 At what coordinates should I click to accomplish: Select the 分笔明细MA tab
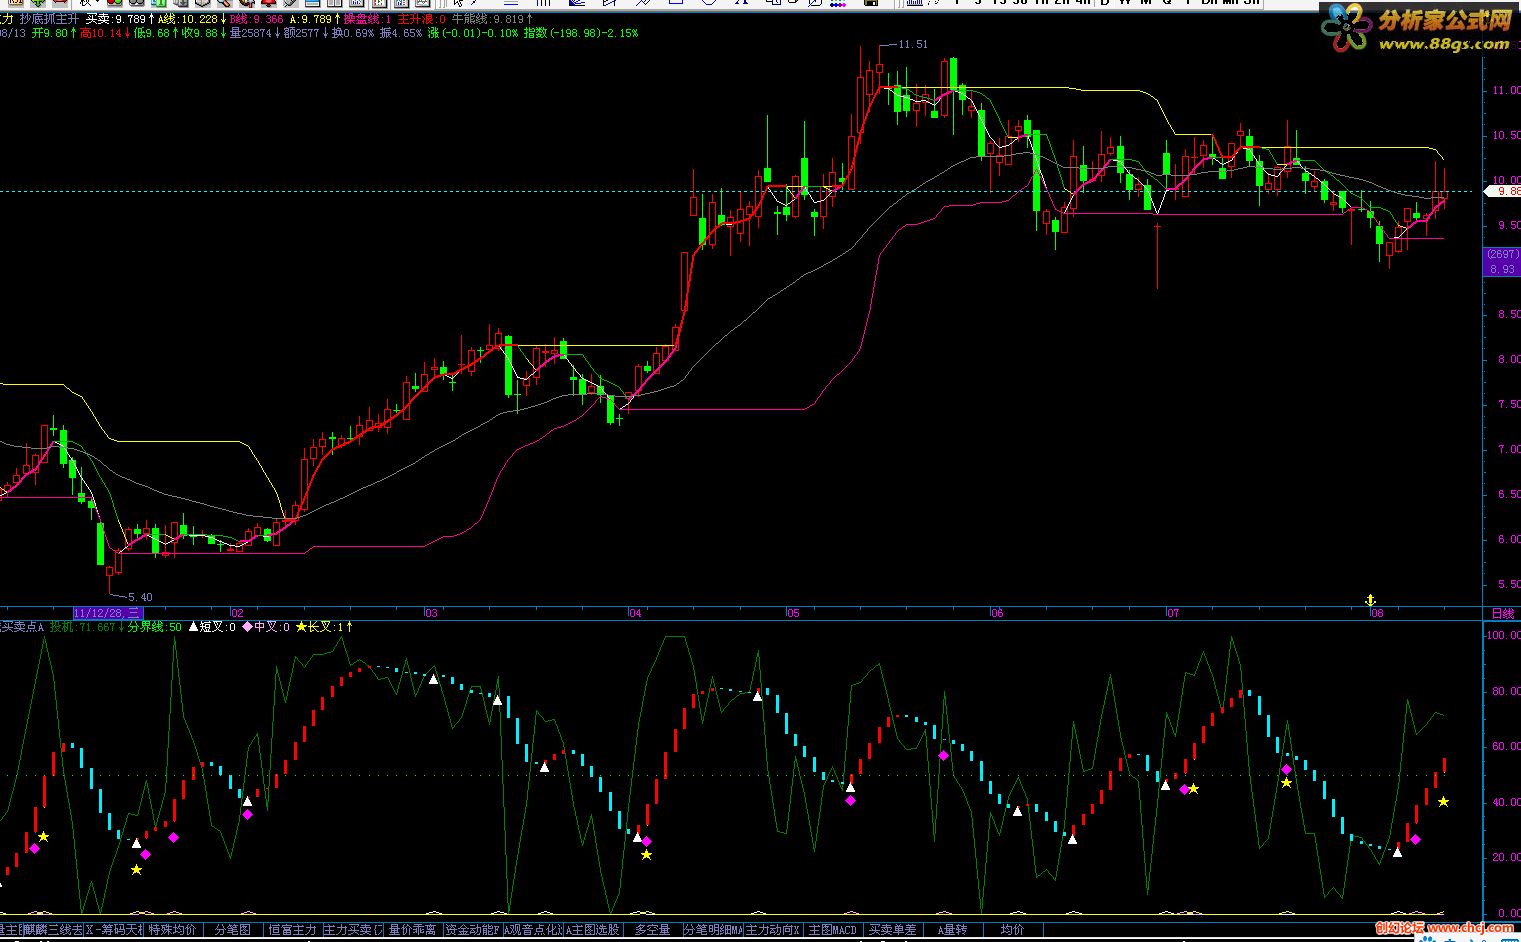coord(713,930)
